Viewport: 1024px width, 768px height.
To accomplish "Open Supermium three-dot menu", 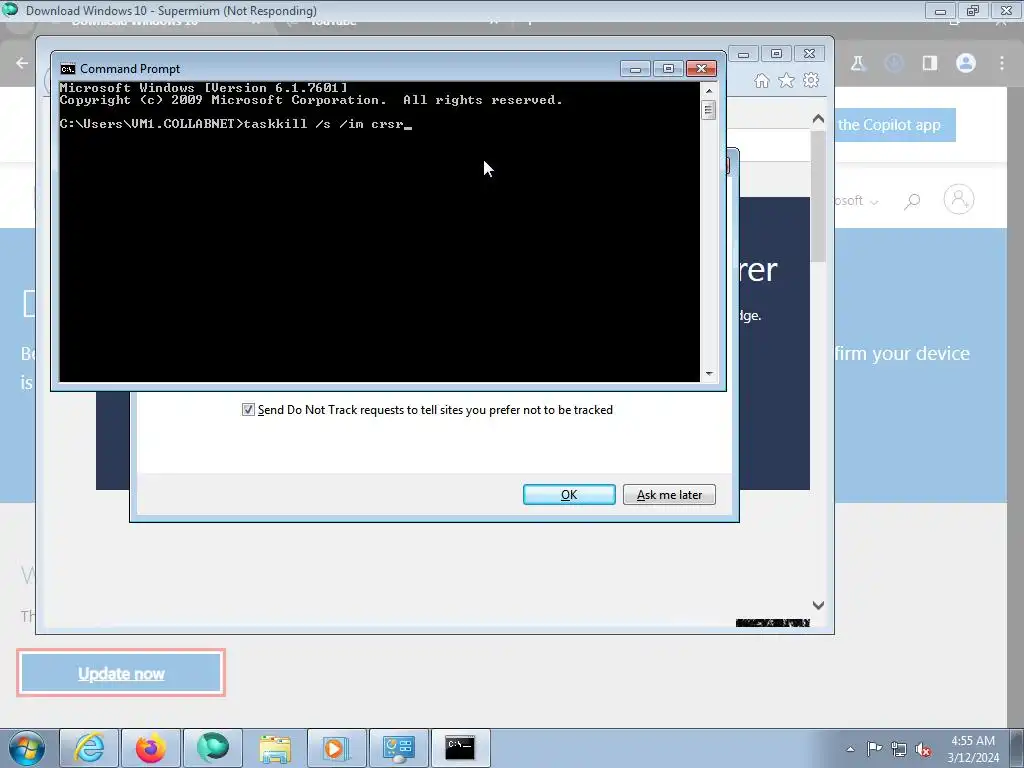I will tap(1002, 63).
